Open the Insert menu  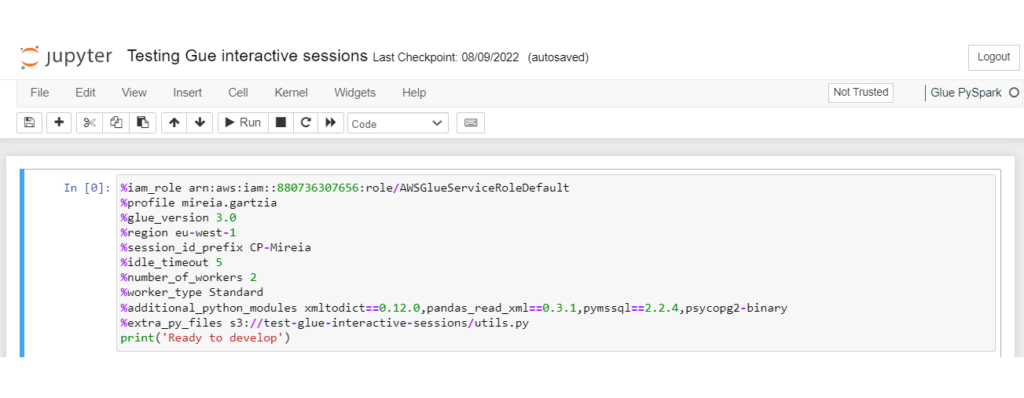pyautogui.click(x=187, y=93)
